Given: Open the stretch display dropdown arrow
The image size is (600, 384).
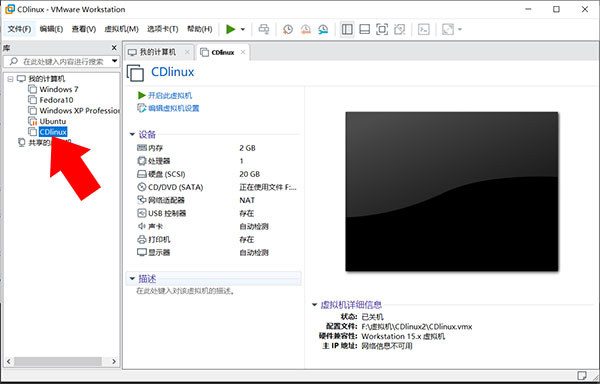Looking at the screenshot, I should (460, 29).
